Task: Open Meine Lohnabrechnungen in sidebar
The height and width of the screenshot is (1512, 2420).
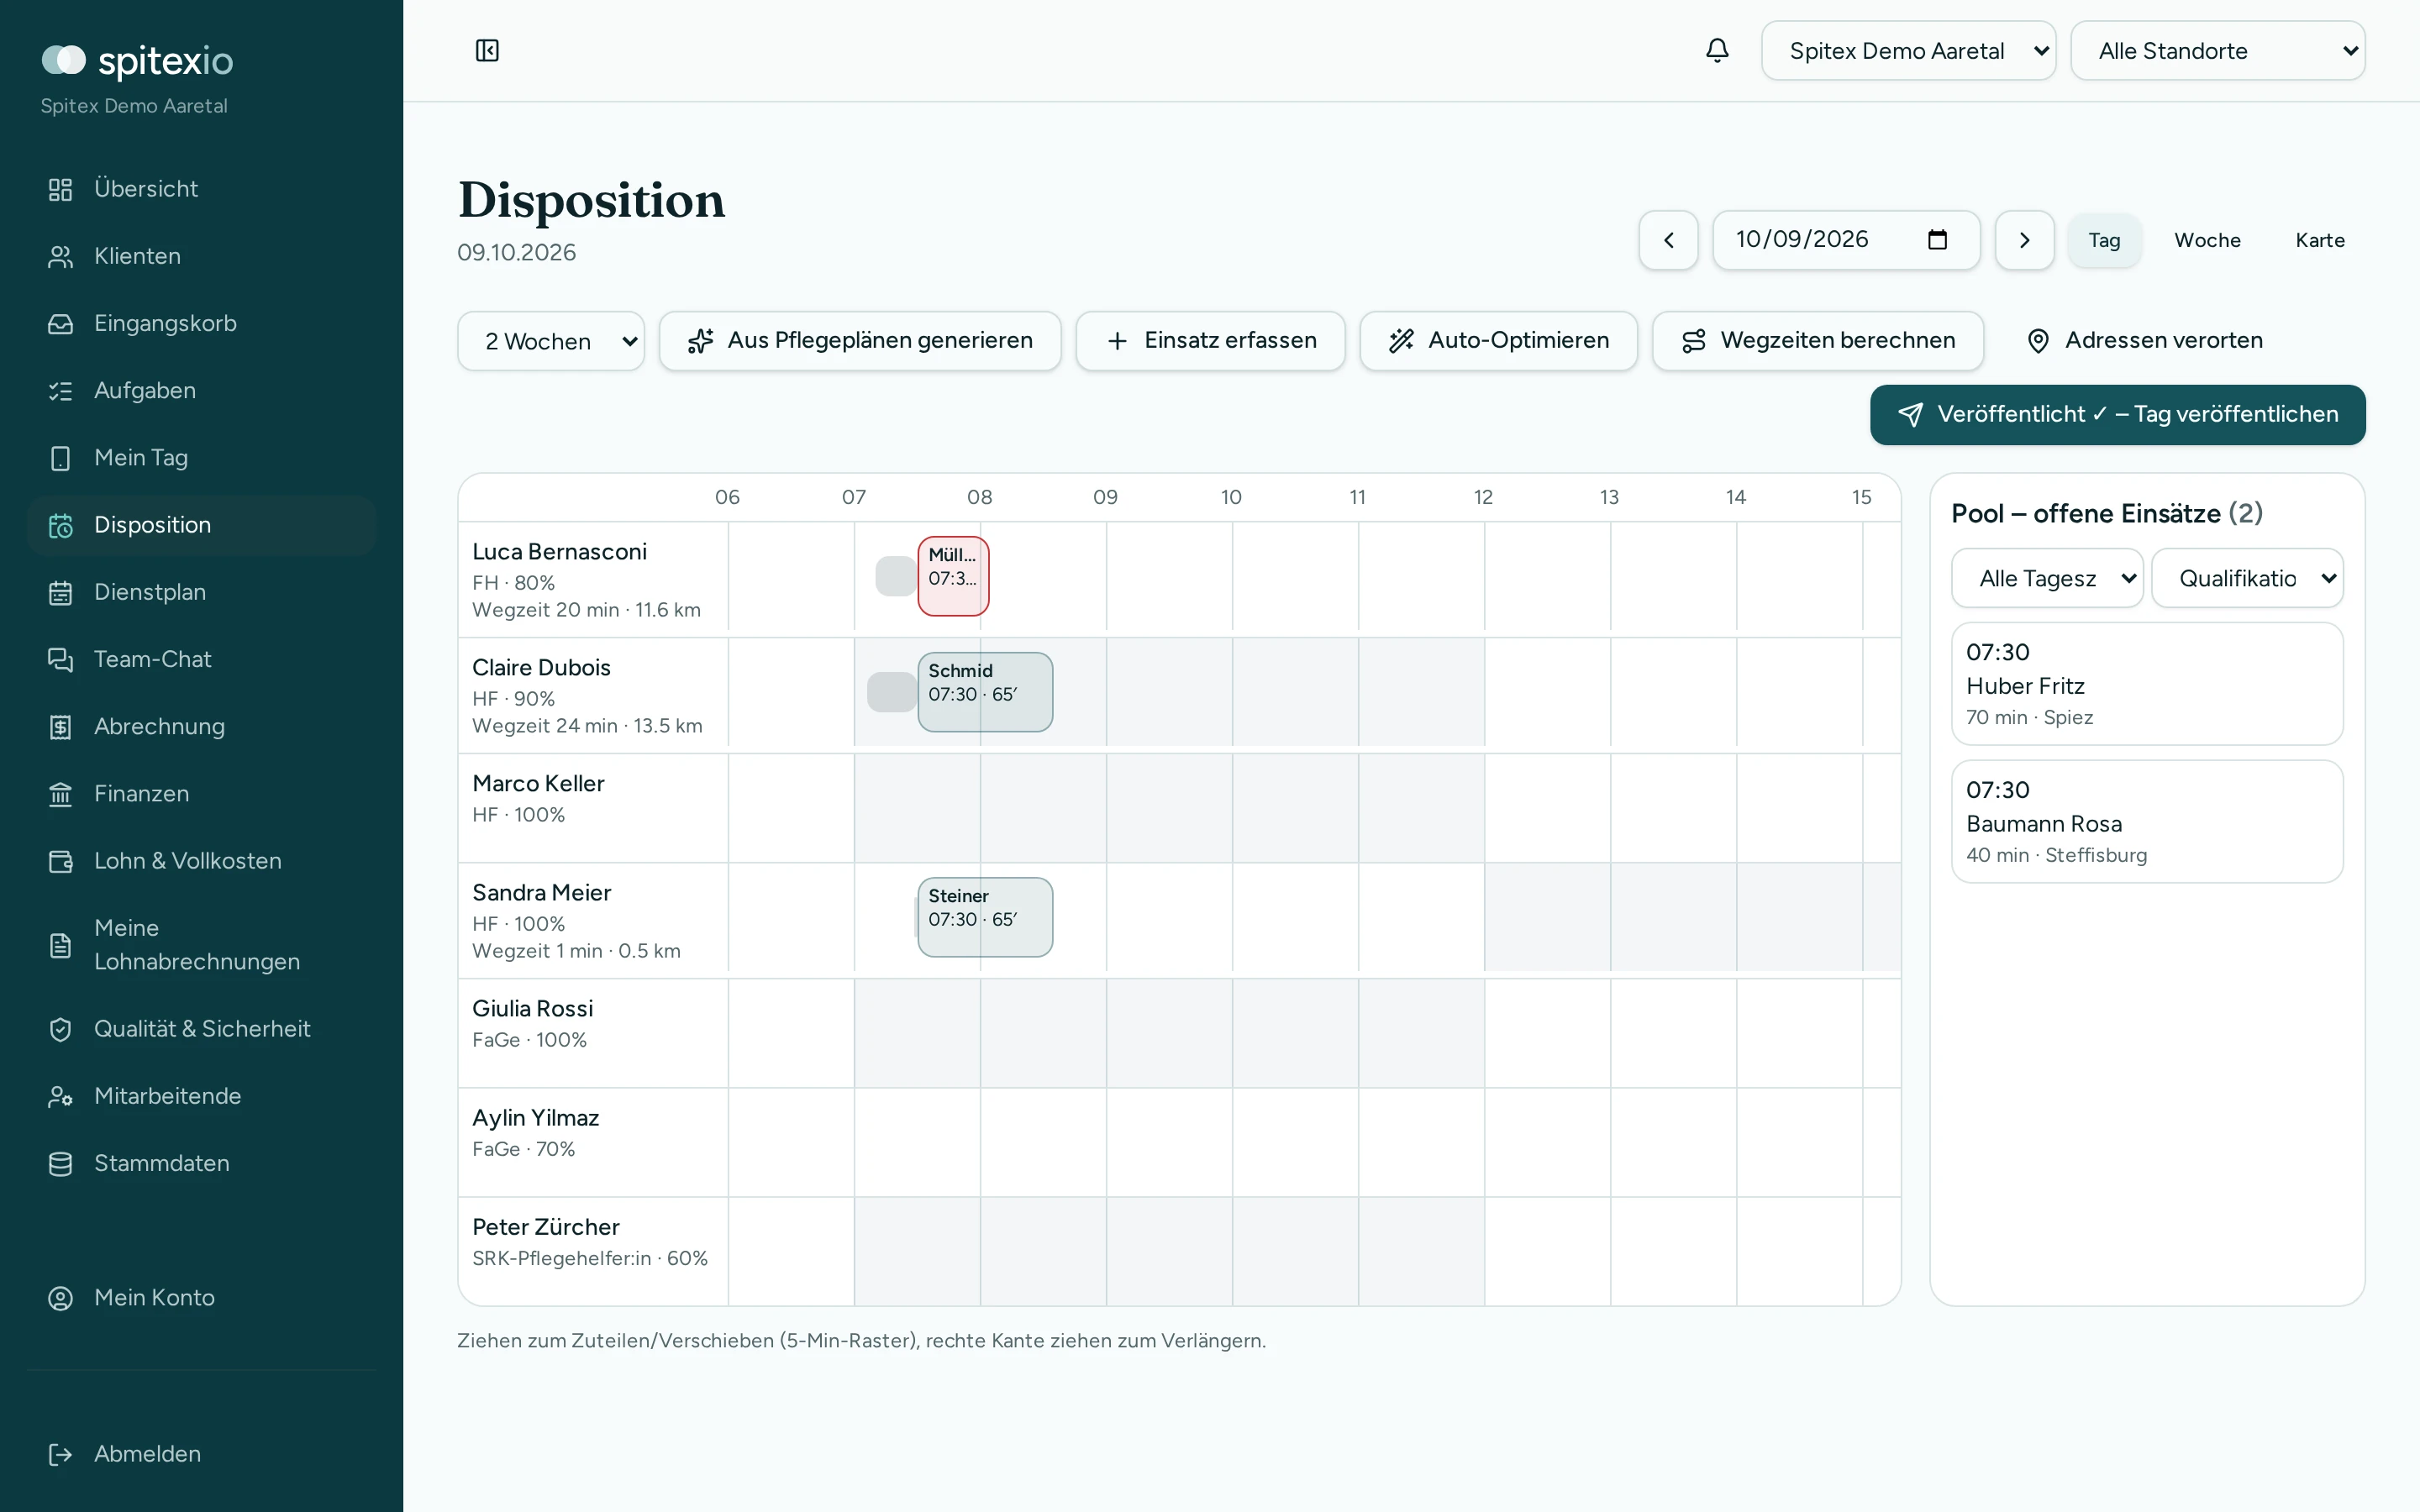Action: click(x=201, y=944)
